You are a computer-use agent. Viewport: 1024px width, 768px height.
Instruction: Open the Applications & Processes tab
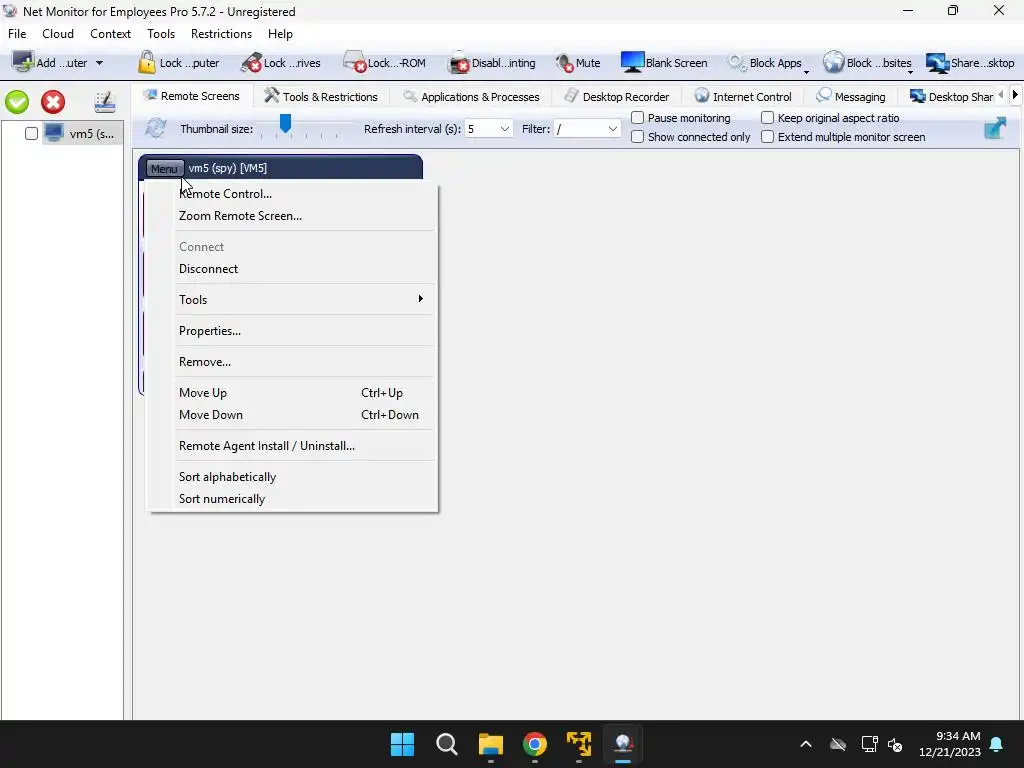pyautogui.click(x=472, y=97)
